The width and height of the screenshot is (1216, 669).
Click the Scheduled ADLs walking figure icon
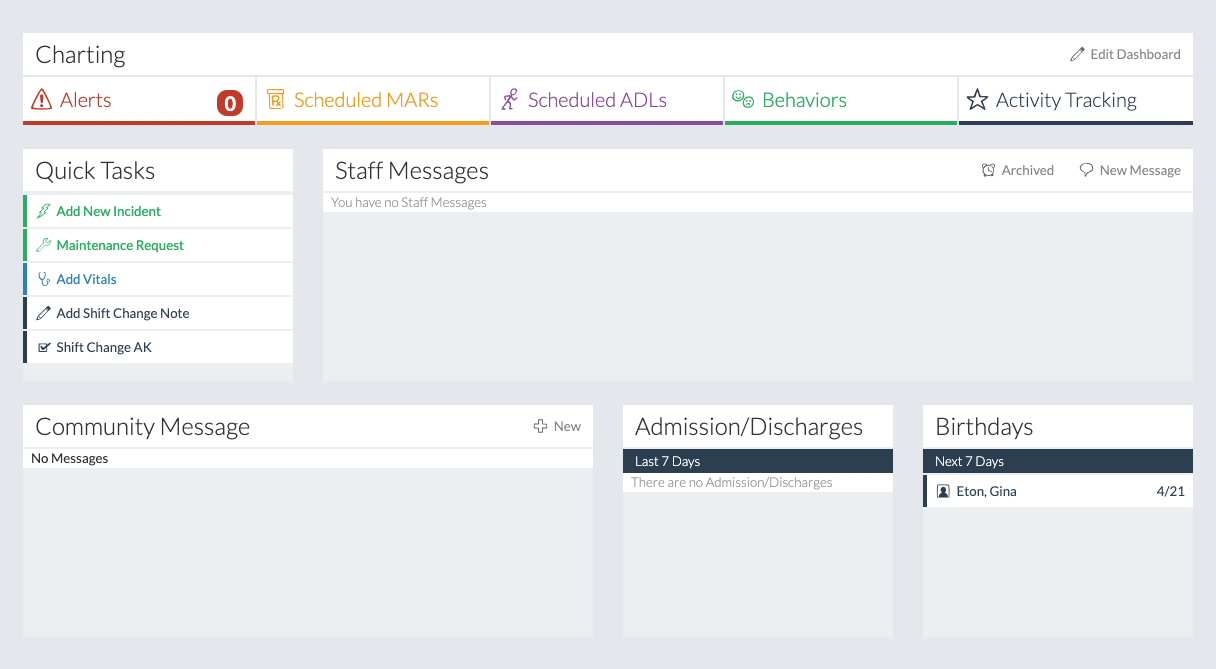(510, 100)
